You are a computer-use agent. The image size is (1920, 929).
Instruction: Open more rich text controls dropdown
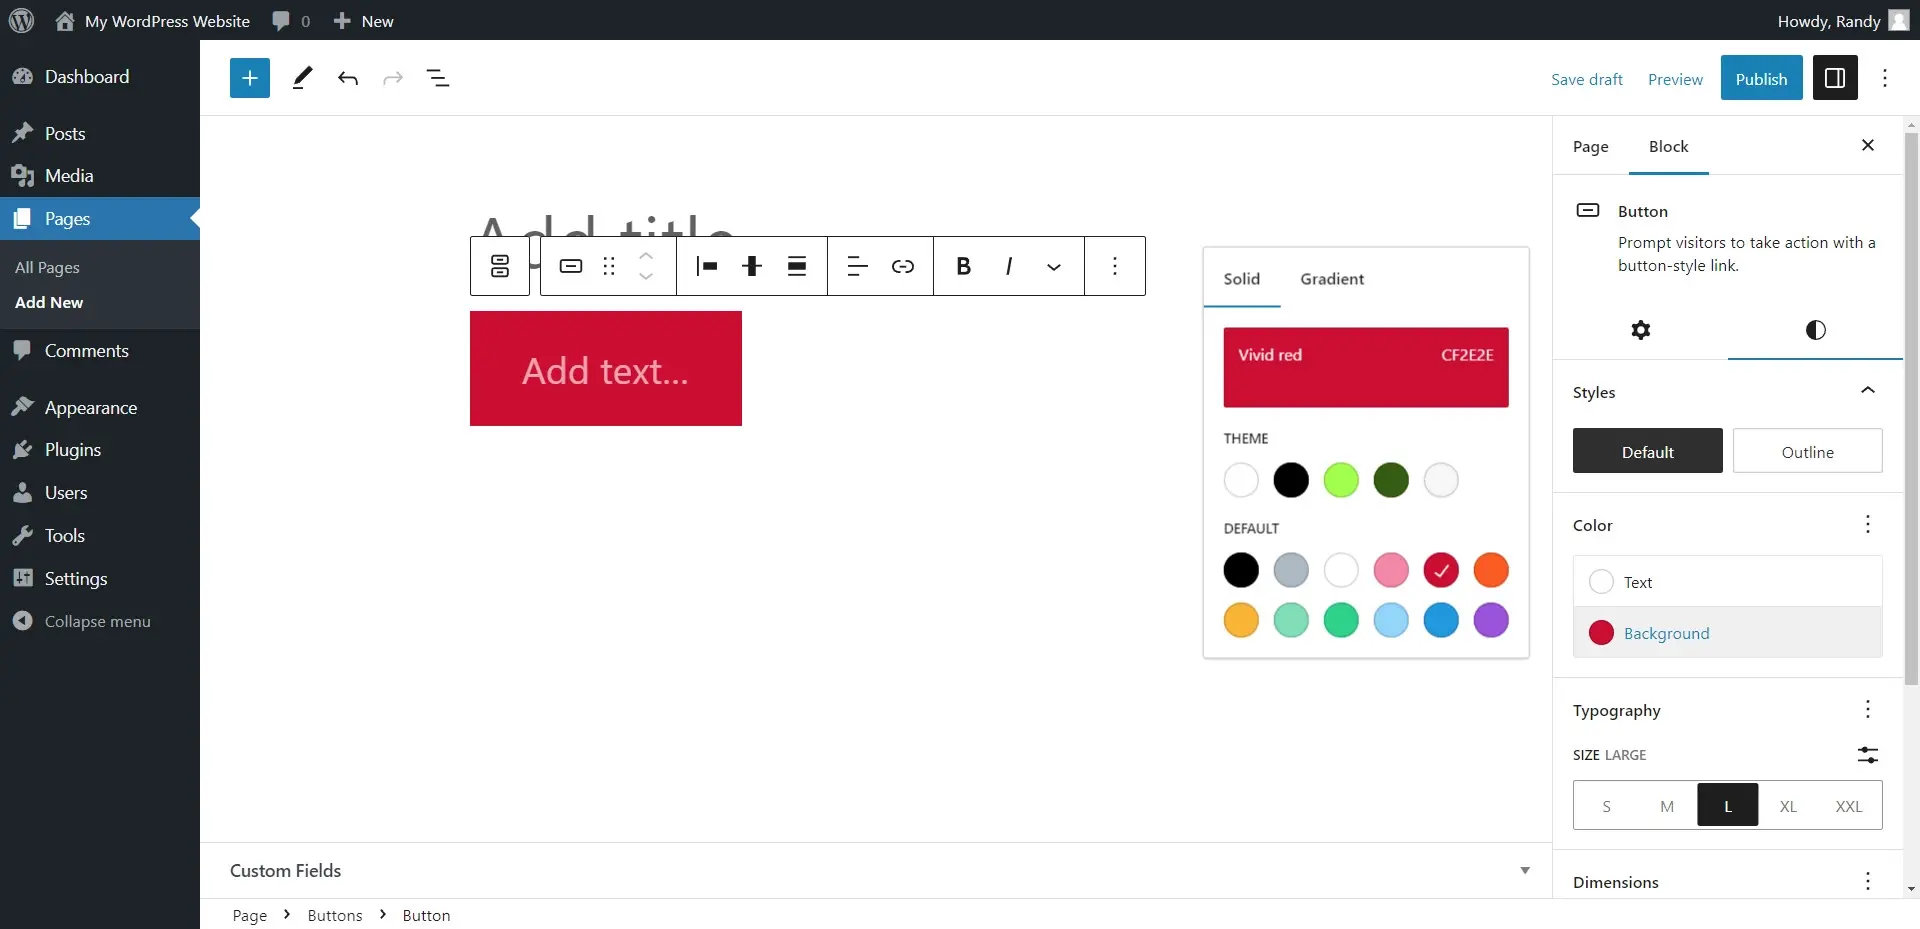click(x=1053, y=266)
